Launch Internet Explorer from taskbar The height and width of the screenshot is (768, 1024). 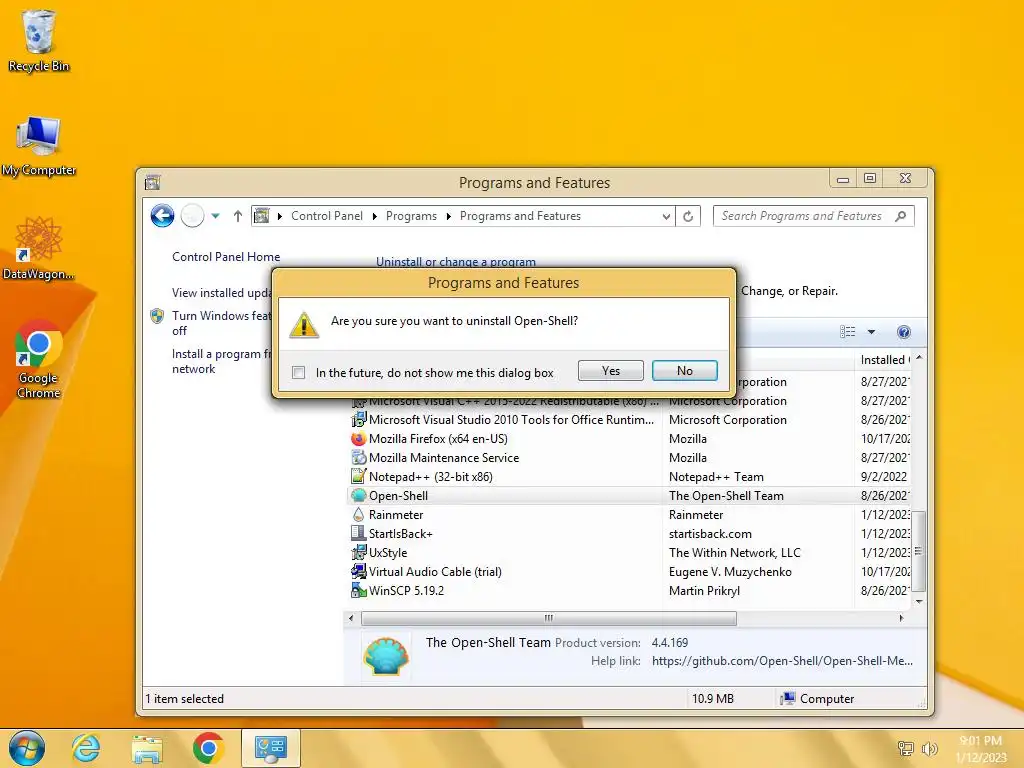tap(86, 748)
